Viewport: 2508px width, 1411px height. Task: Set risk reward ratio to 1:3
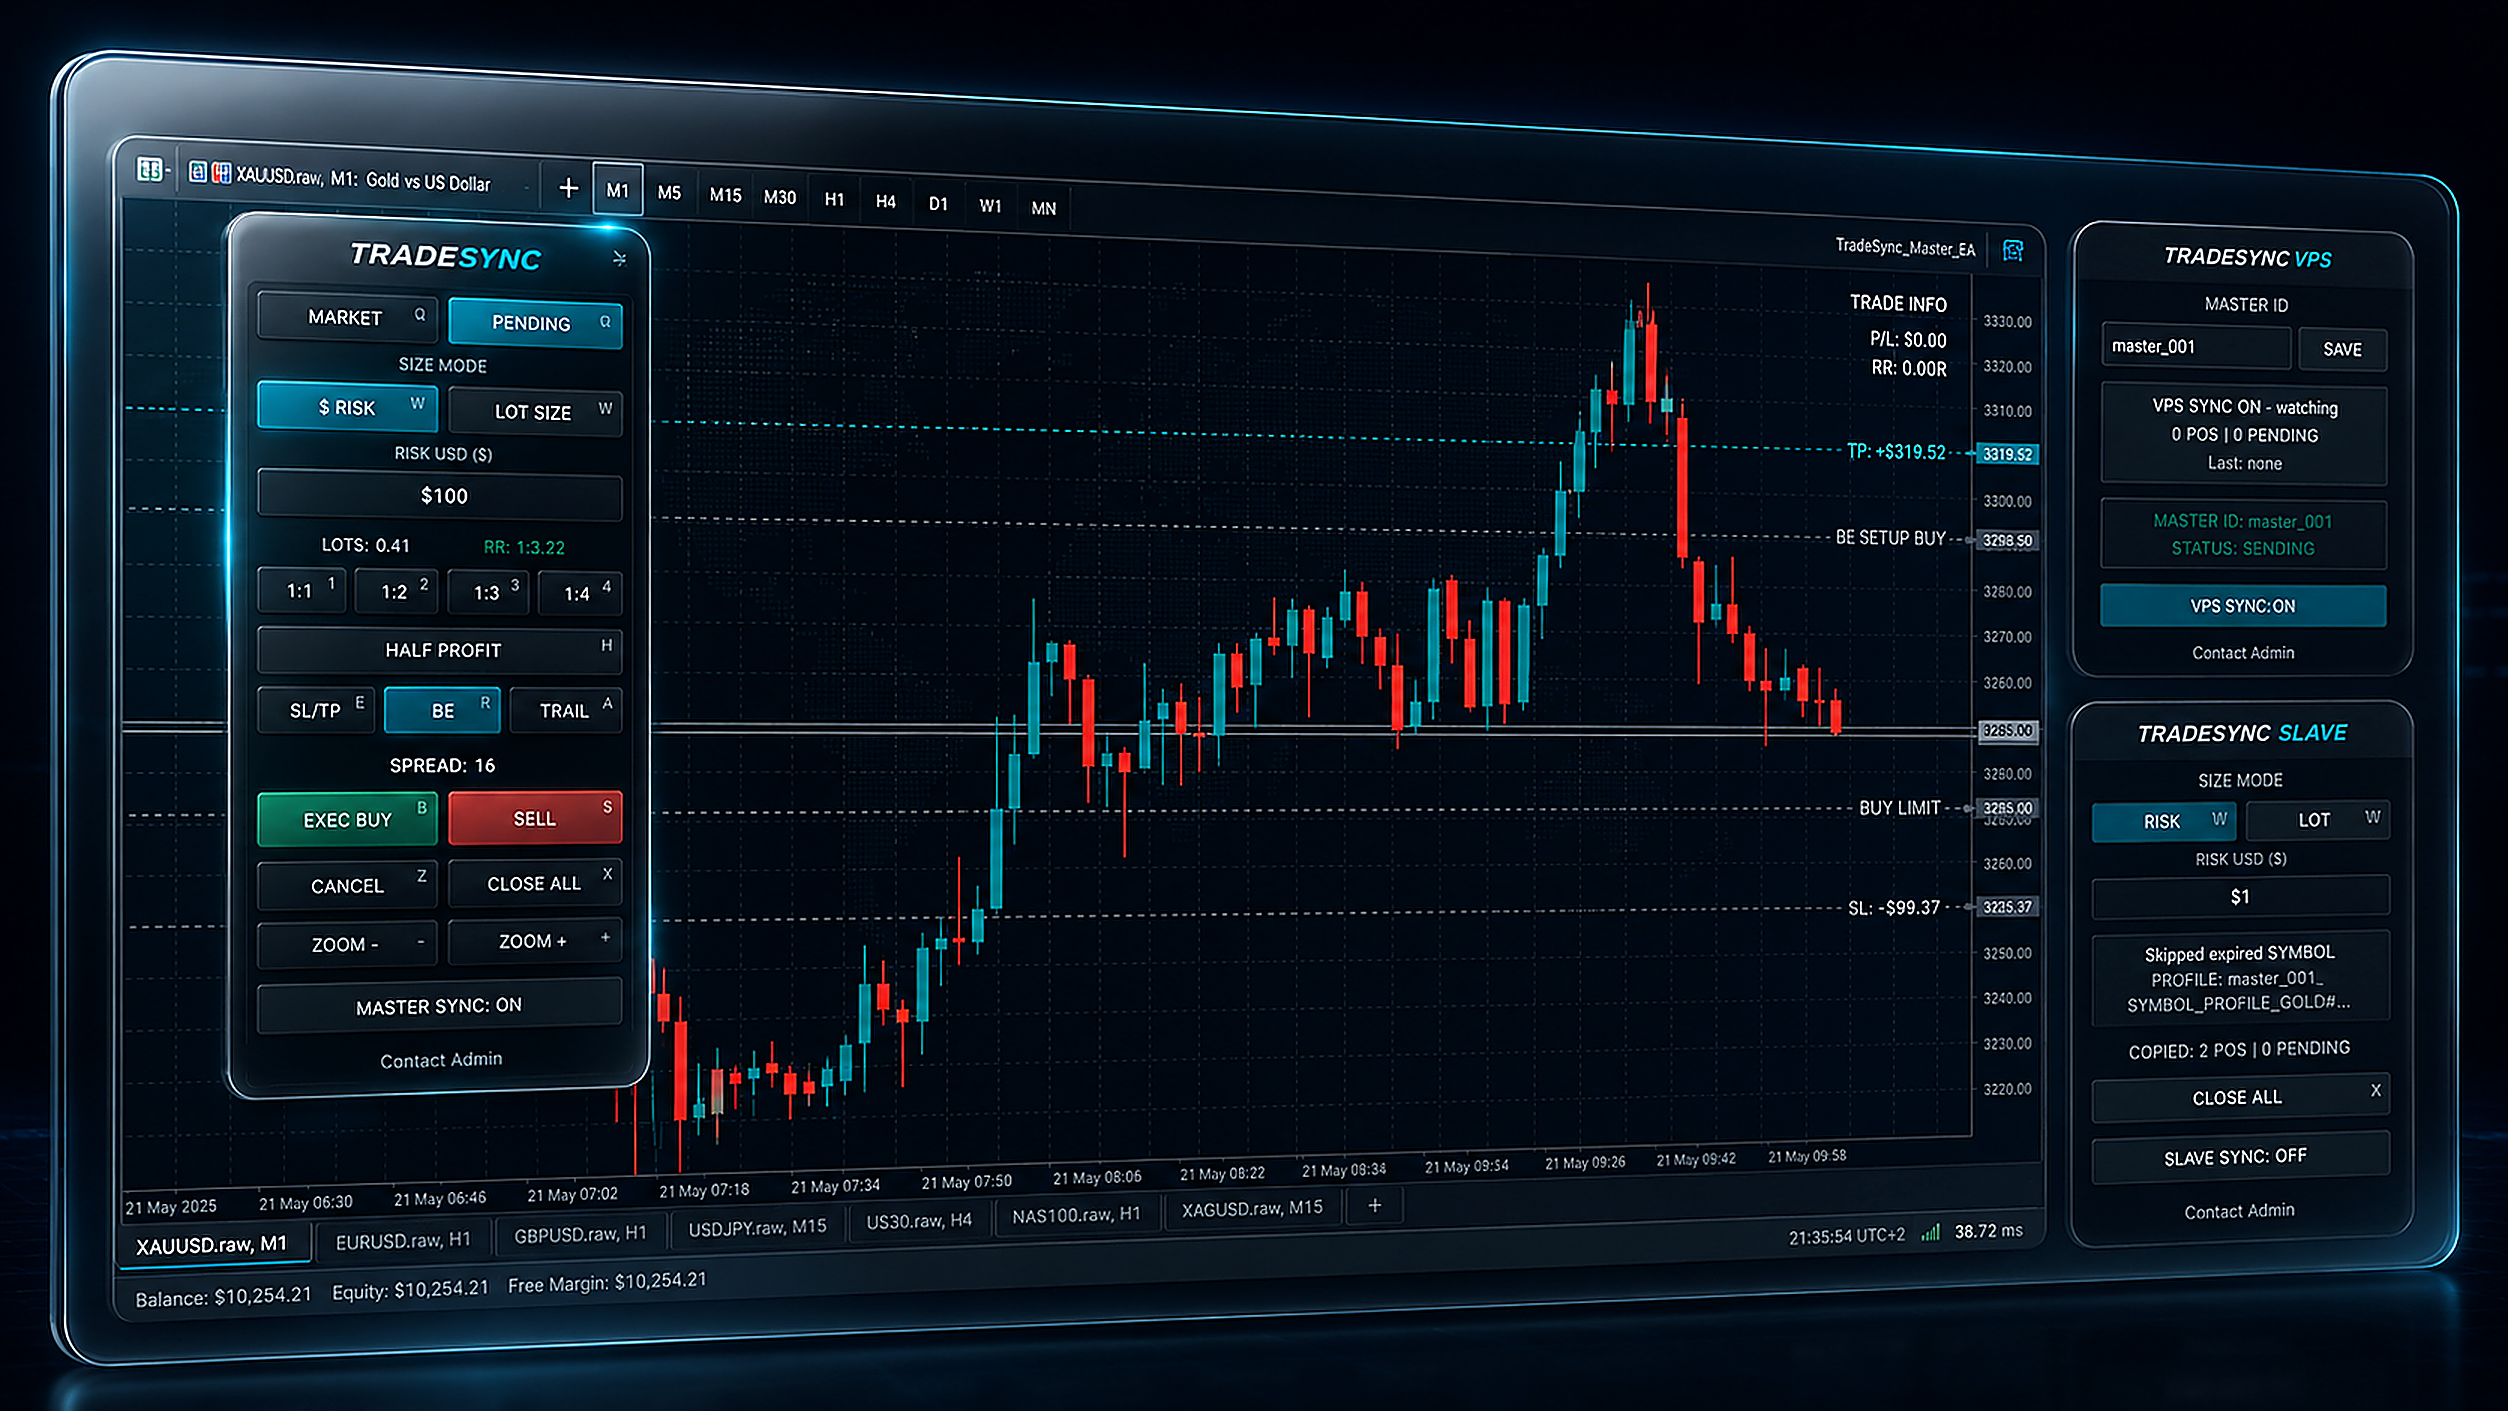(488, 592)
